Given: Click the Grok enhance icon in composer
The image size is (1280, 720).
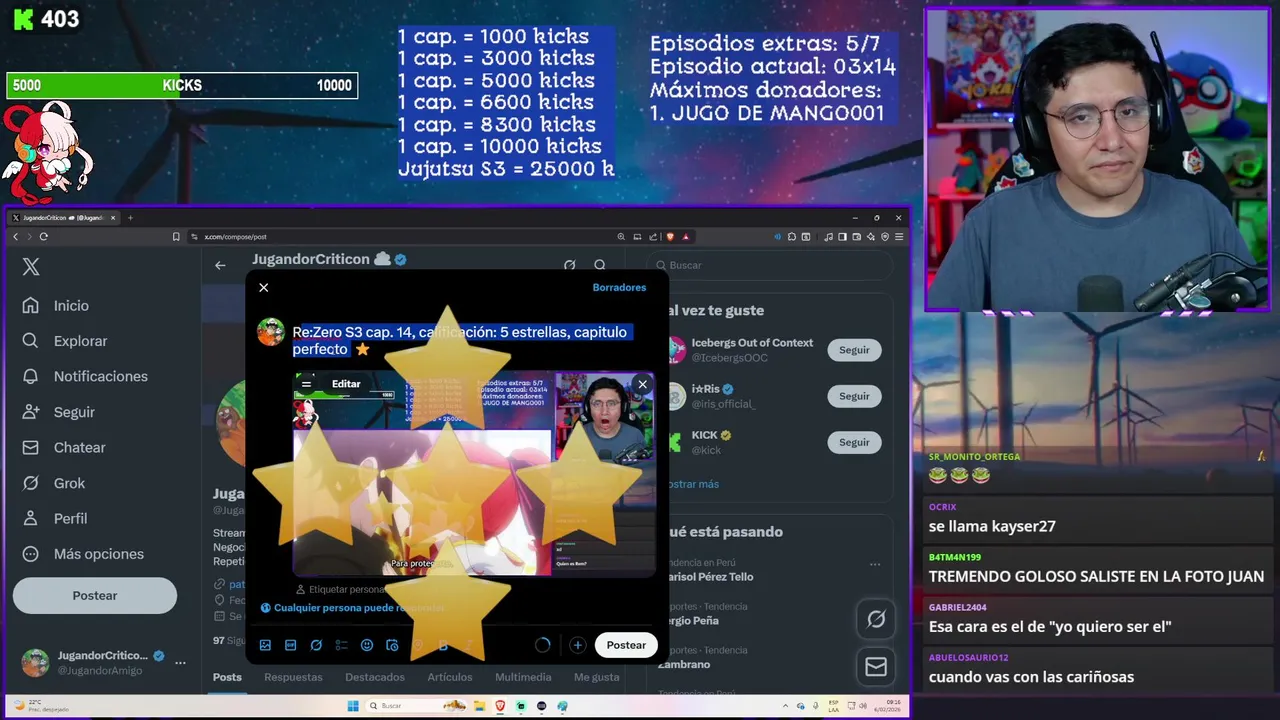Looking at the screenshot, I should point(316,645).
